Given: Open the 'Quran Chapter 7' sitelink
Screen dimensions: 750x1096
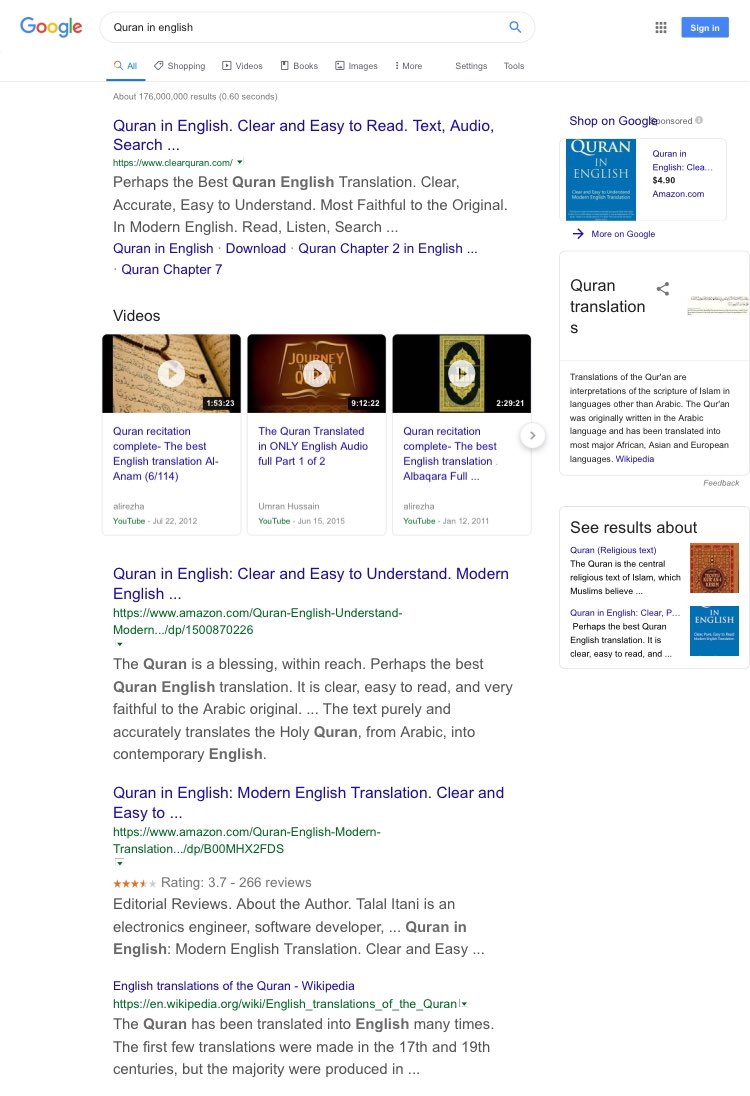Looking at the screenshot, I should pos(172,269).
